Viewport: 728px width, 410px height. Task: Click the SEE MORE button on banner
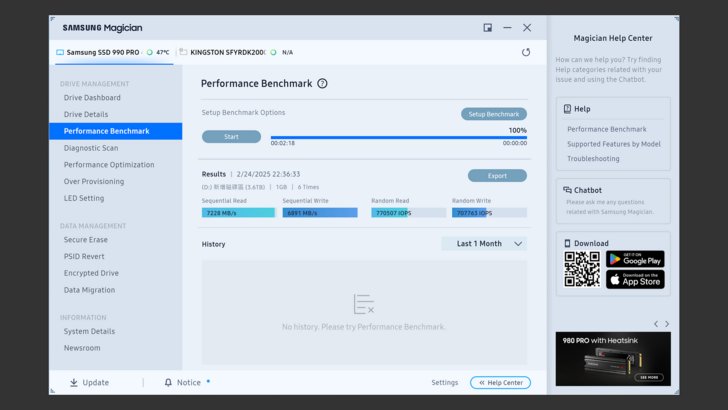coord(649,377)
